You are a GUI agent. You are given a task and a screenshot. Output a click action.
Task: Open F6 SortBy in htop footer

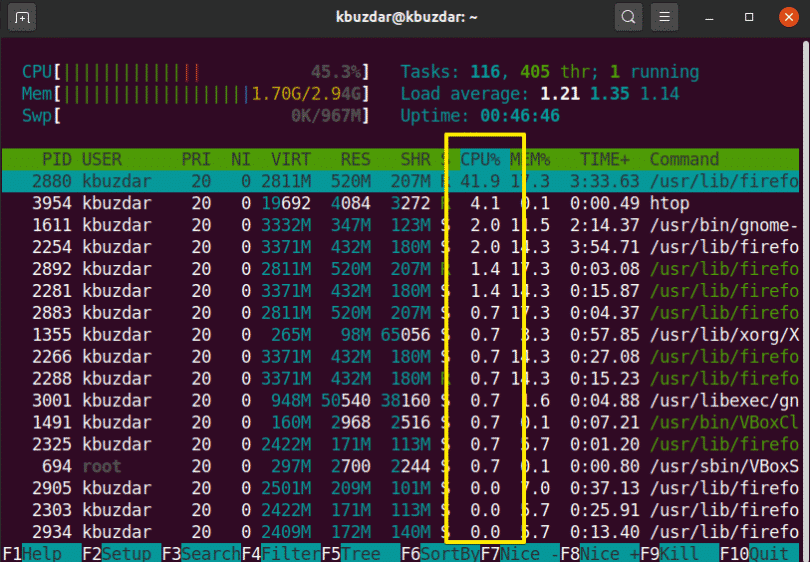(440, 553)
